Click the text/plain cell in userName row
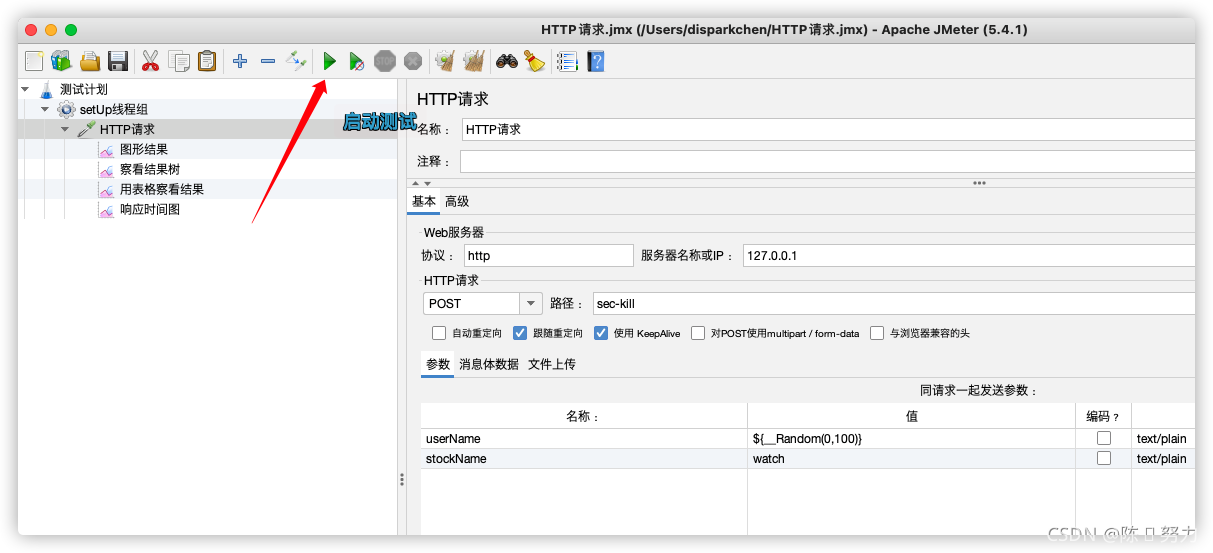Viewport: 1213px width, 553px height. coord(1163,438)
